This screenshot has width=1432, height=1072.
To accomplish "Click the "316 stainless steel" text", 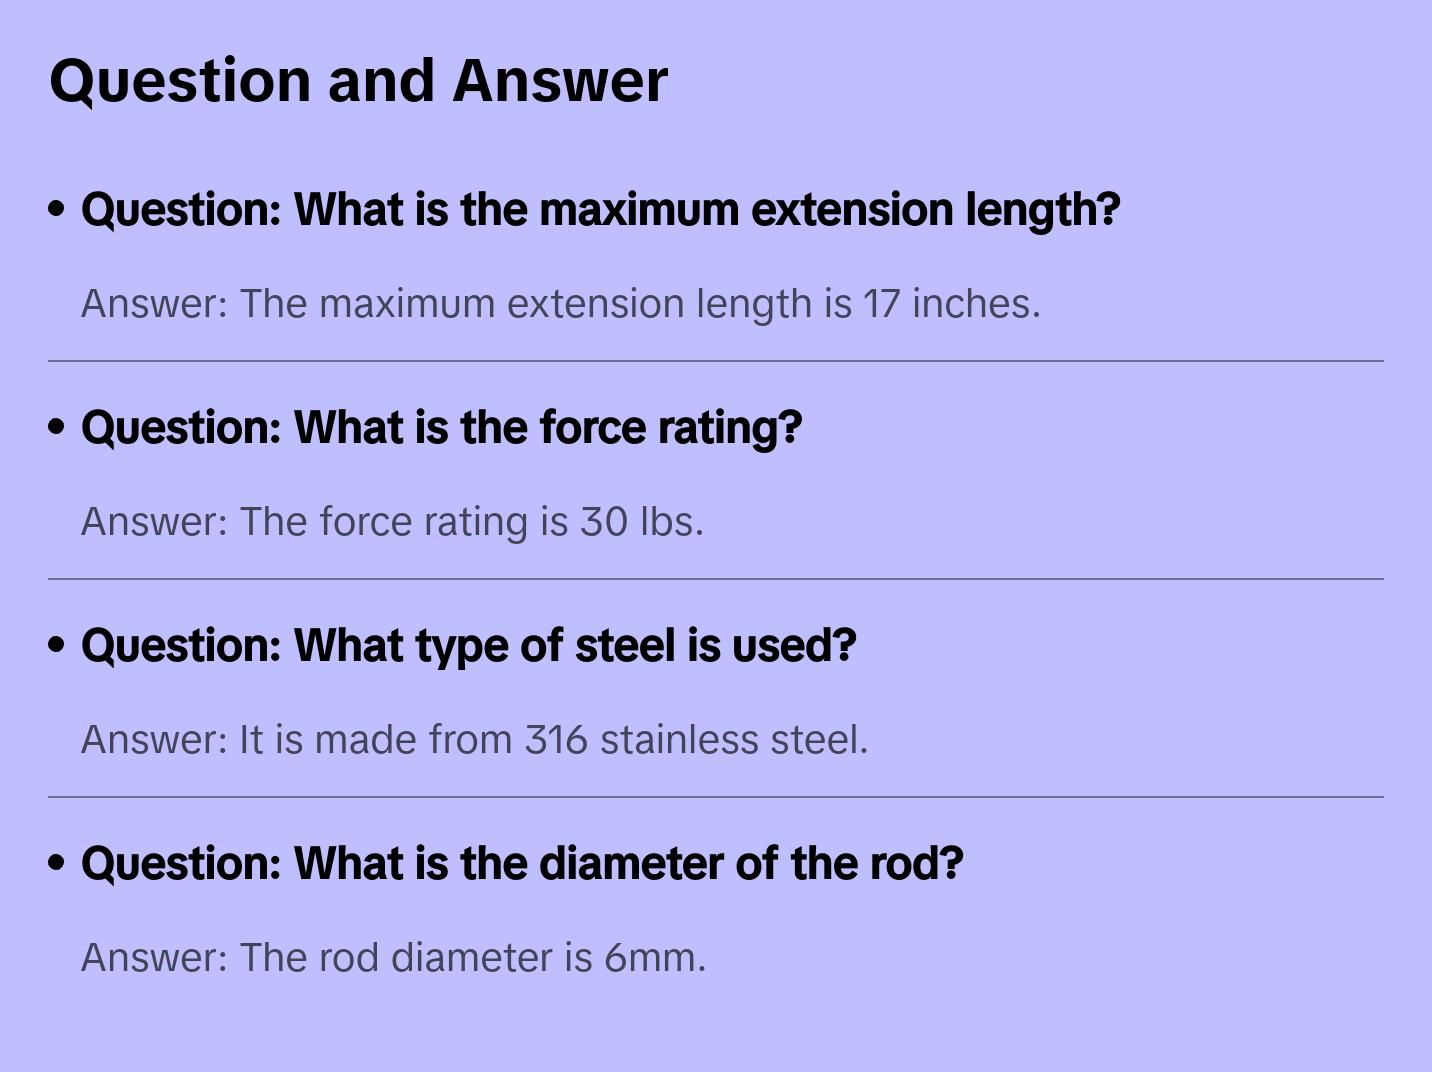I will click(694, 740).
